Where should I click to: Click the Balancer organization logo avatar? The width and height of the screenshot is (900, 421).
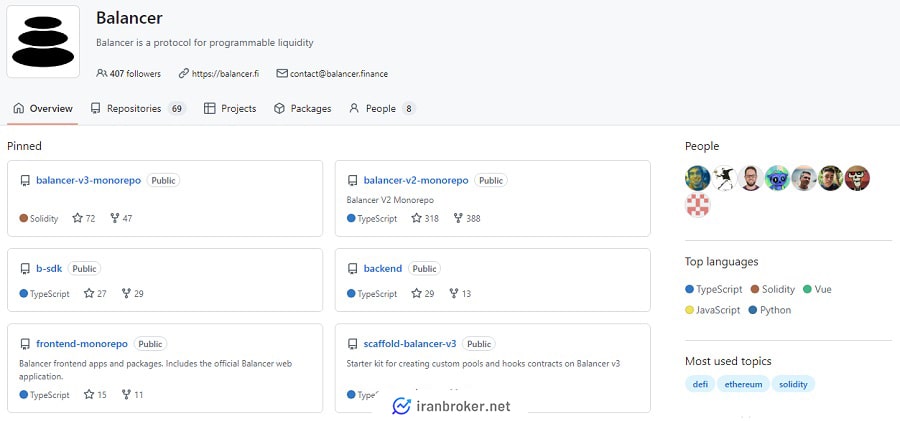pos(43,41)
